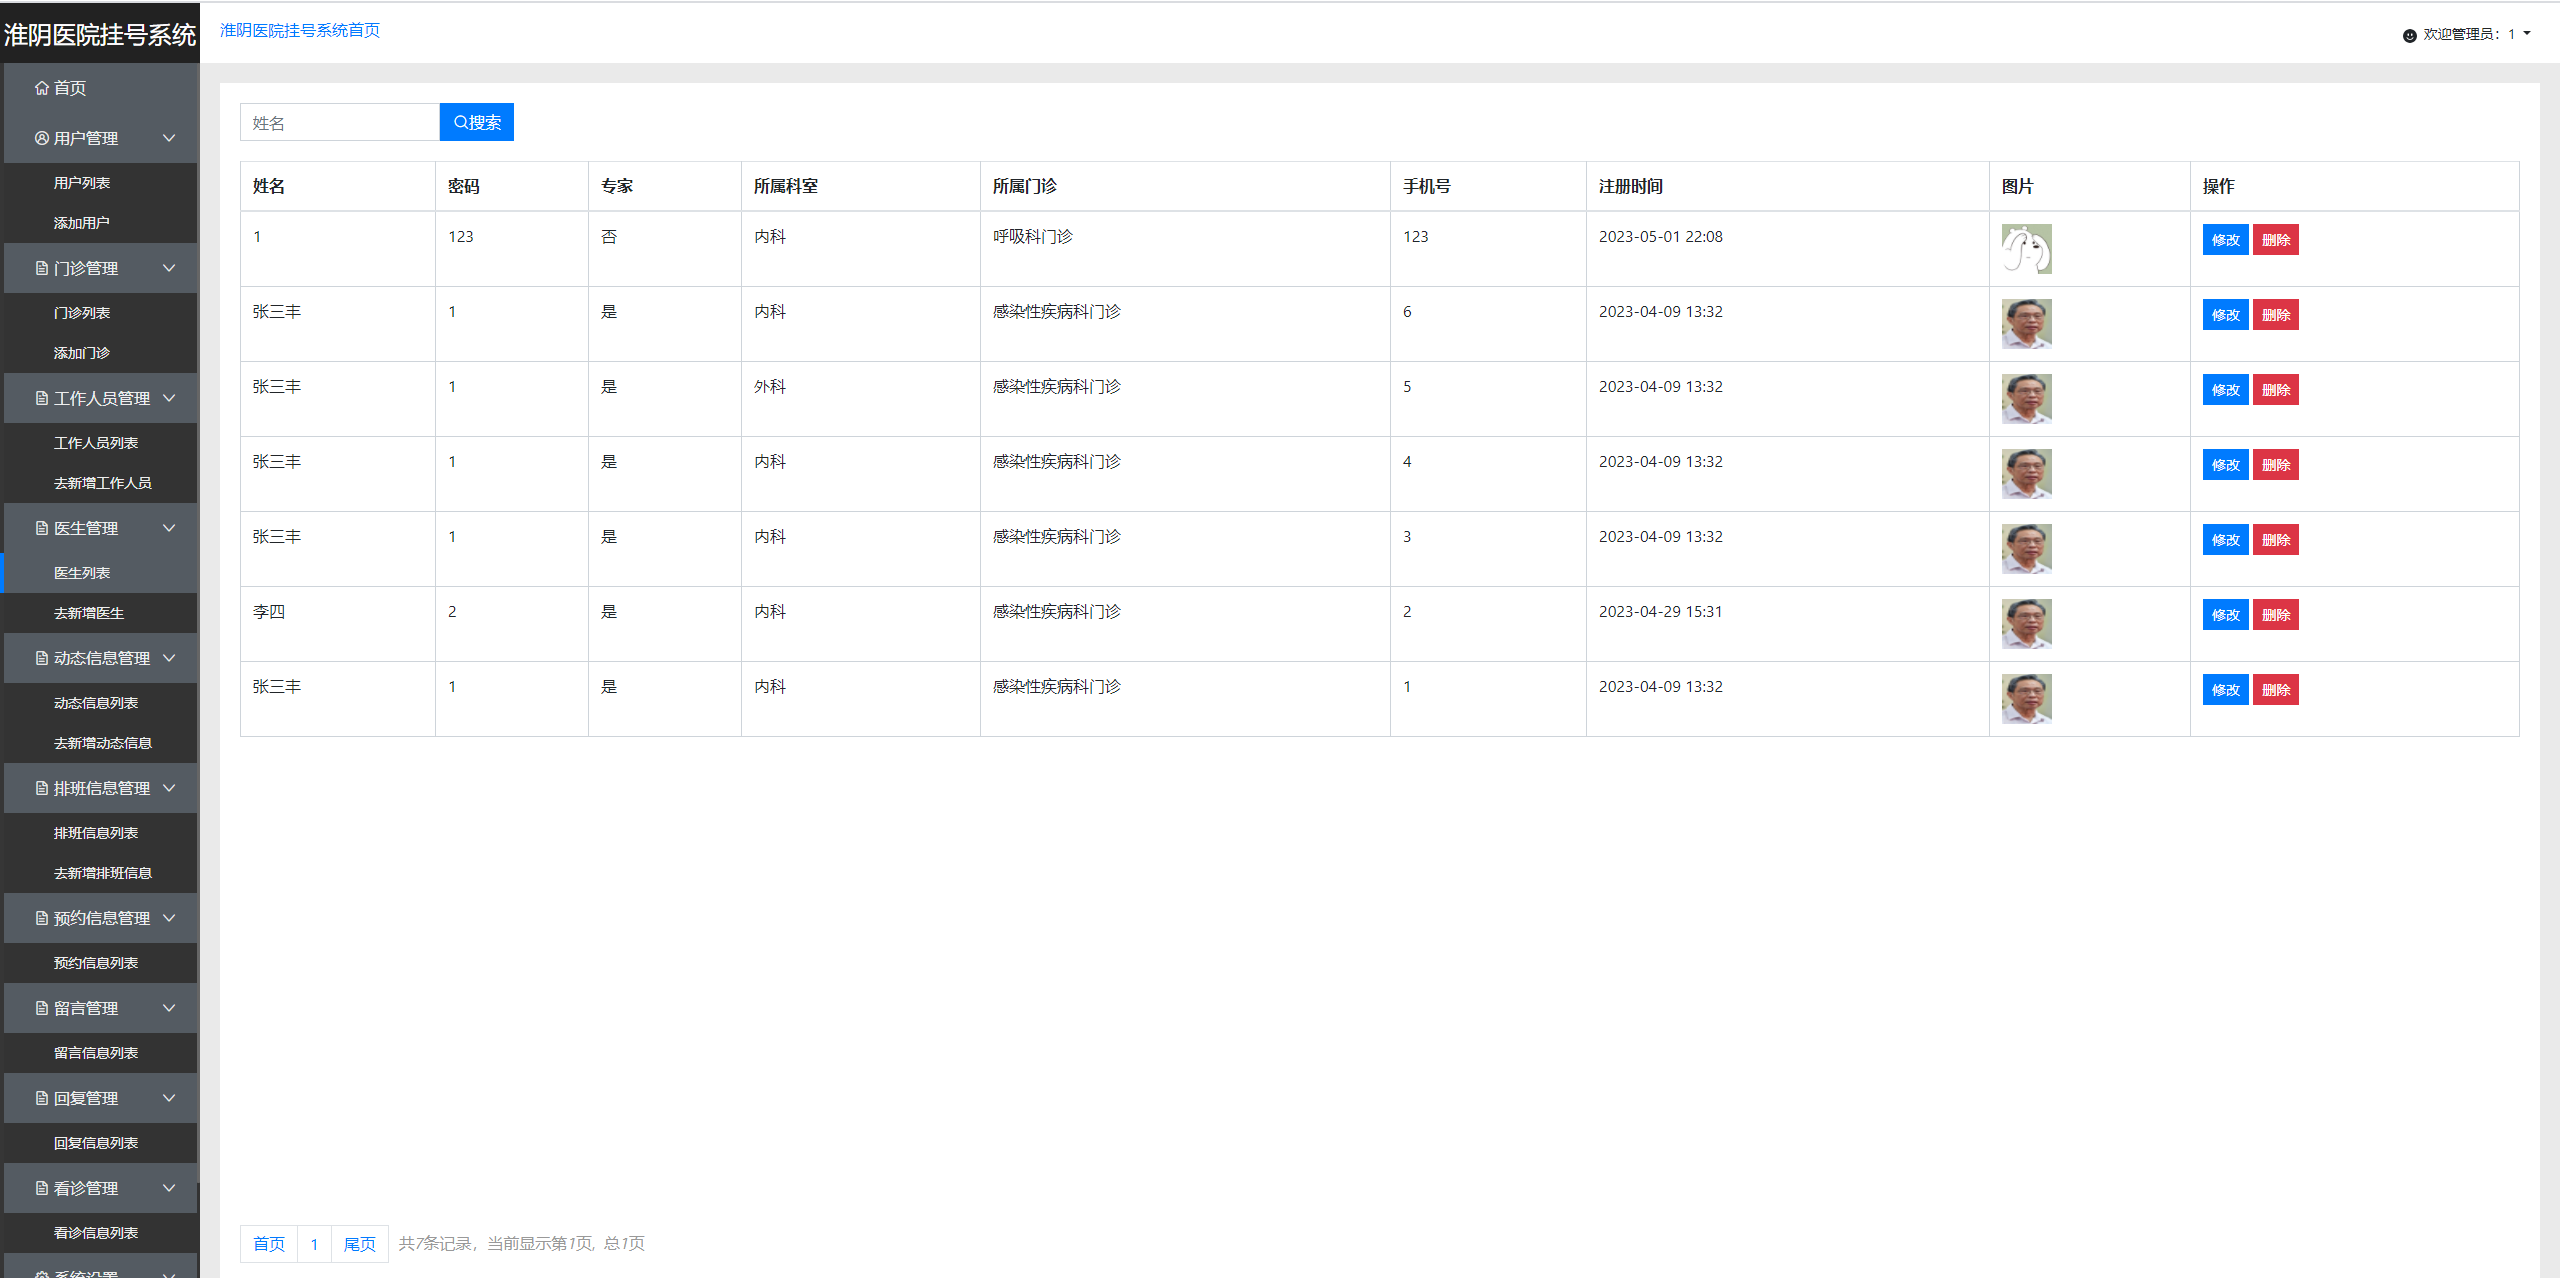Click the magnifier icon on 搜索 button
This screenshot has width=2560, height=1278.
pyautogui.click(x=460, y=122)
